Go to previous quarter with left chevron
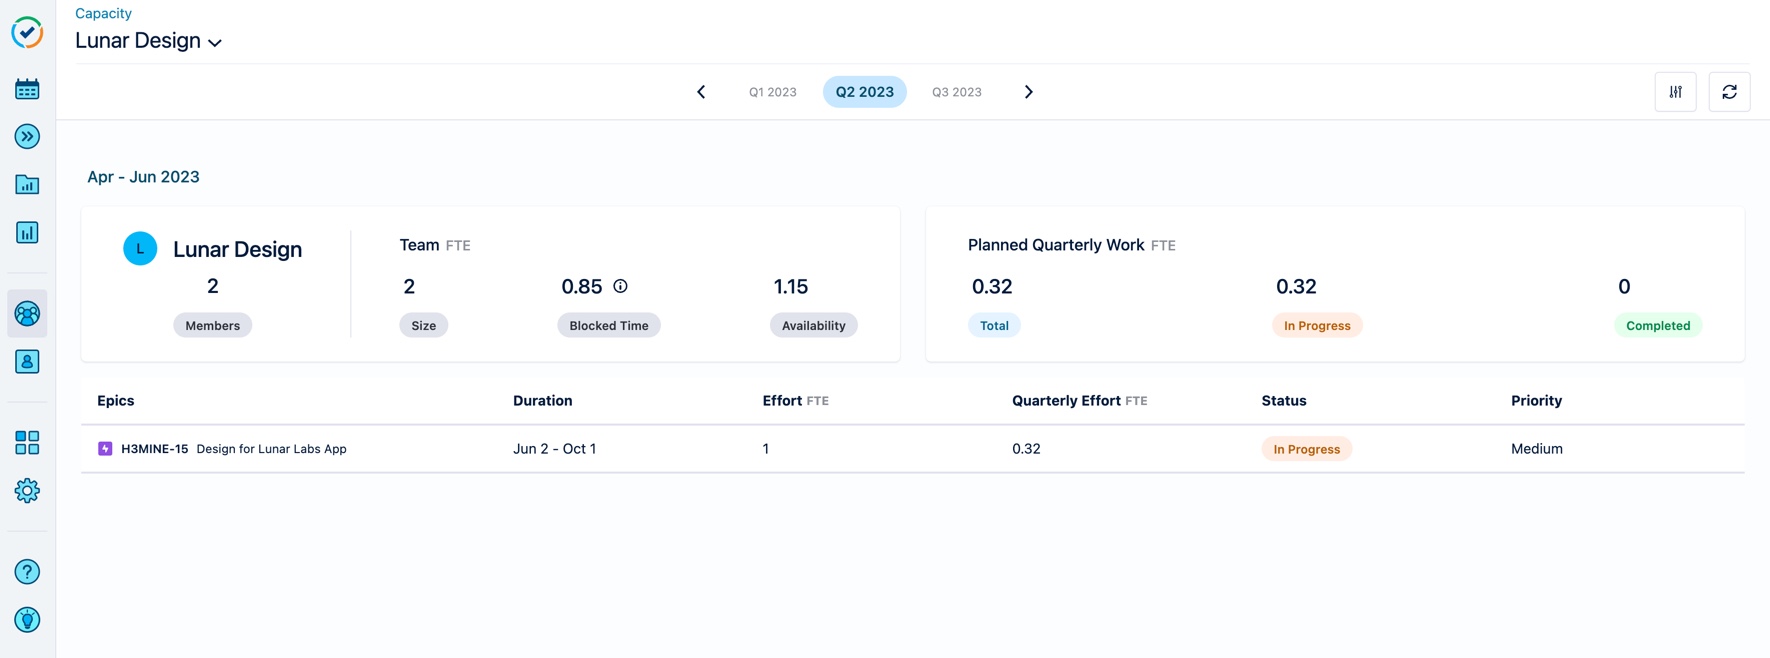 point(701,92)
